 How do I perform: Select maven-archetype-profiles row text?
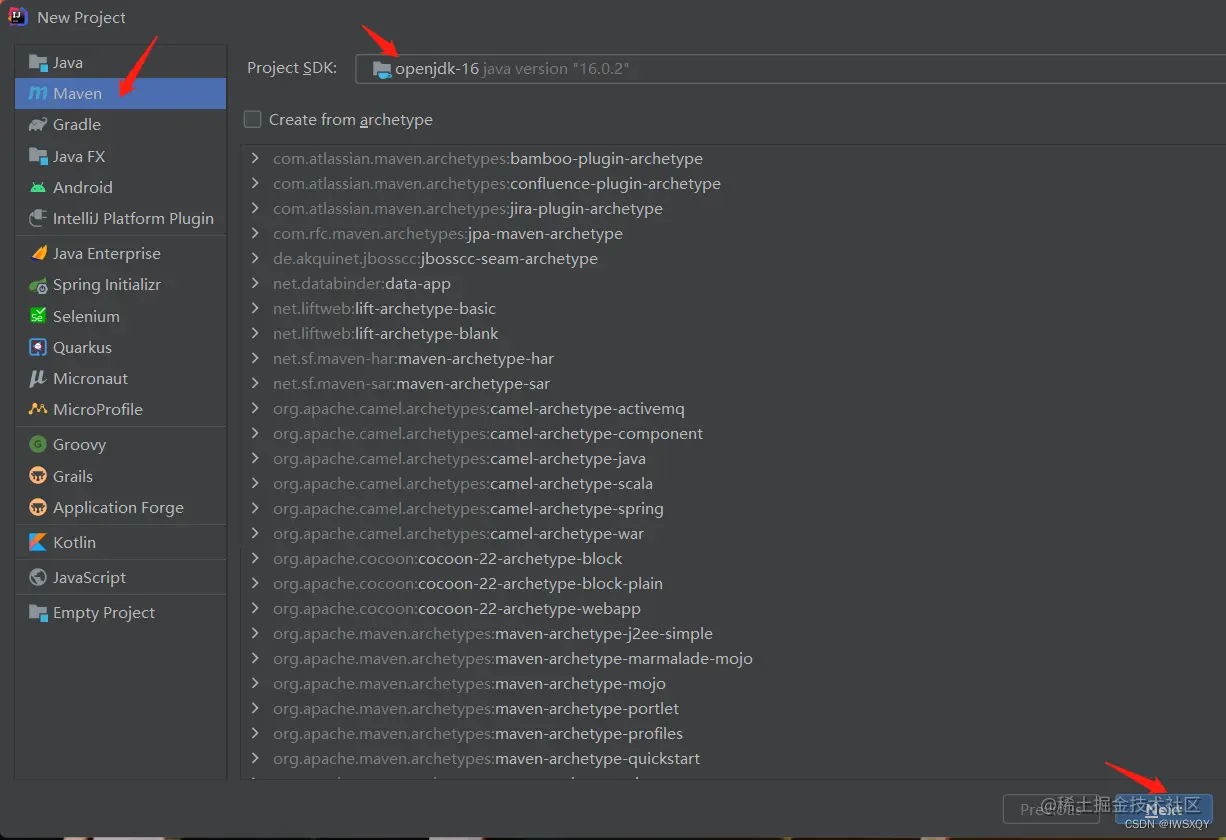click(478, 733)
